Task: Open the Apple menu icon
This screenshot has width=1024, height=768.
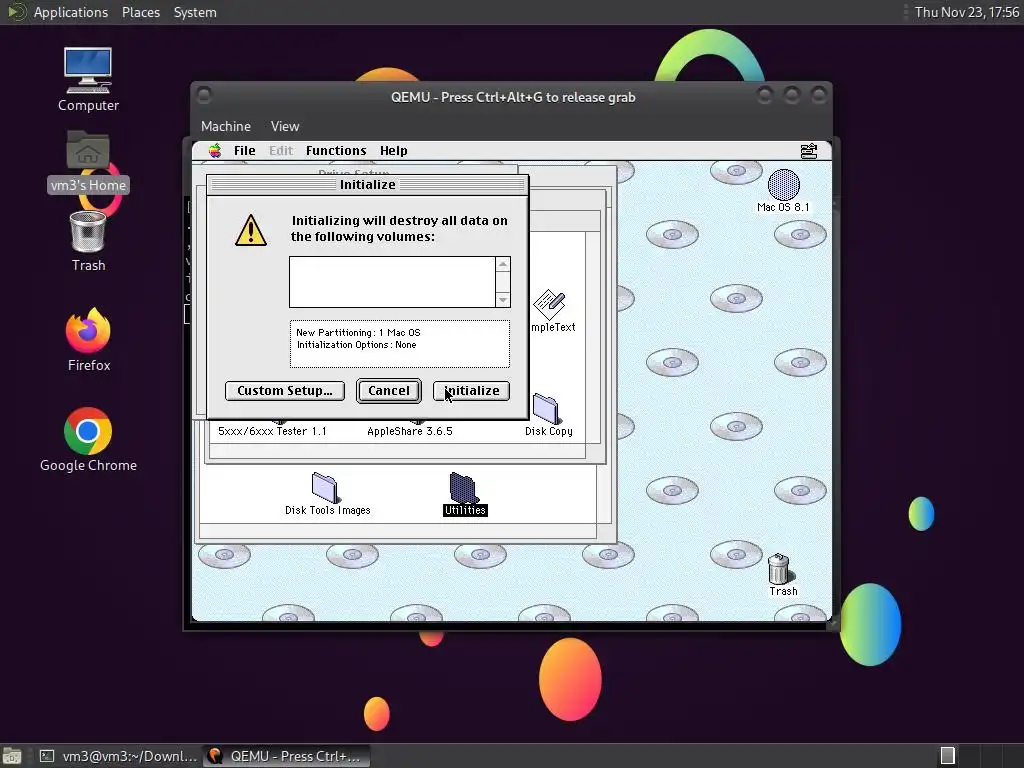Action: coord(215,151)
